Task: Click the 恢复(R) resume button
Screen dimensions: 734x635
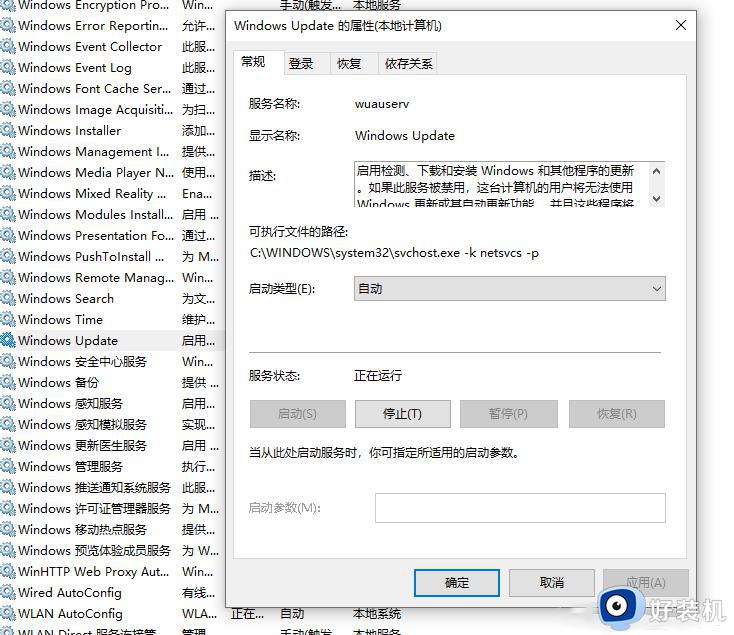Action: click(617, 414)
